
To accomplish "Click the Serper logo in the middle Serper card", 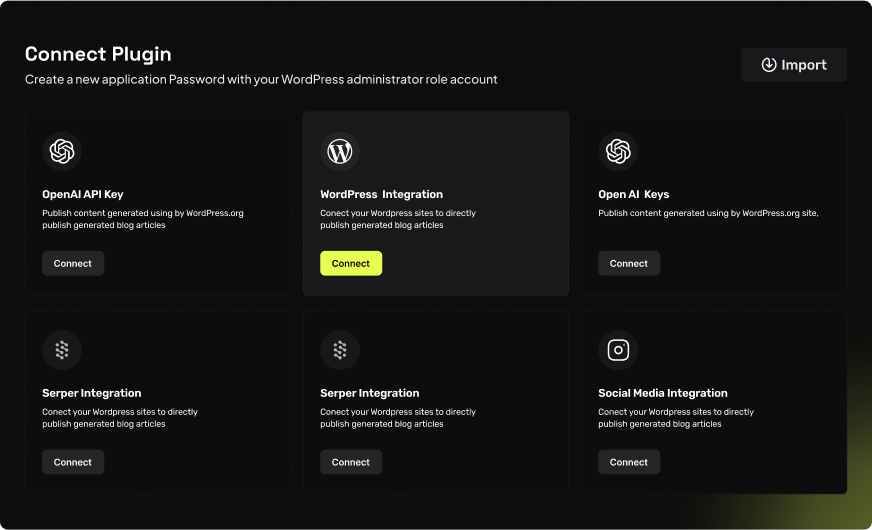I will 340,350.
